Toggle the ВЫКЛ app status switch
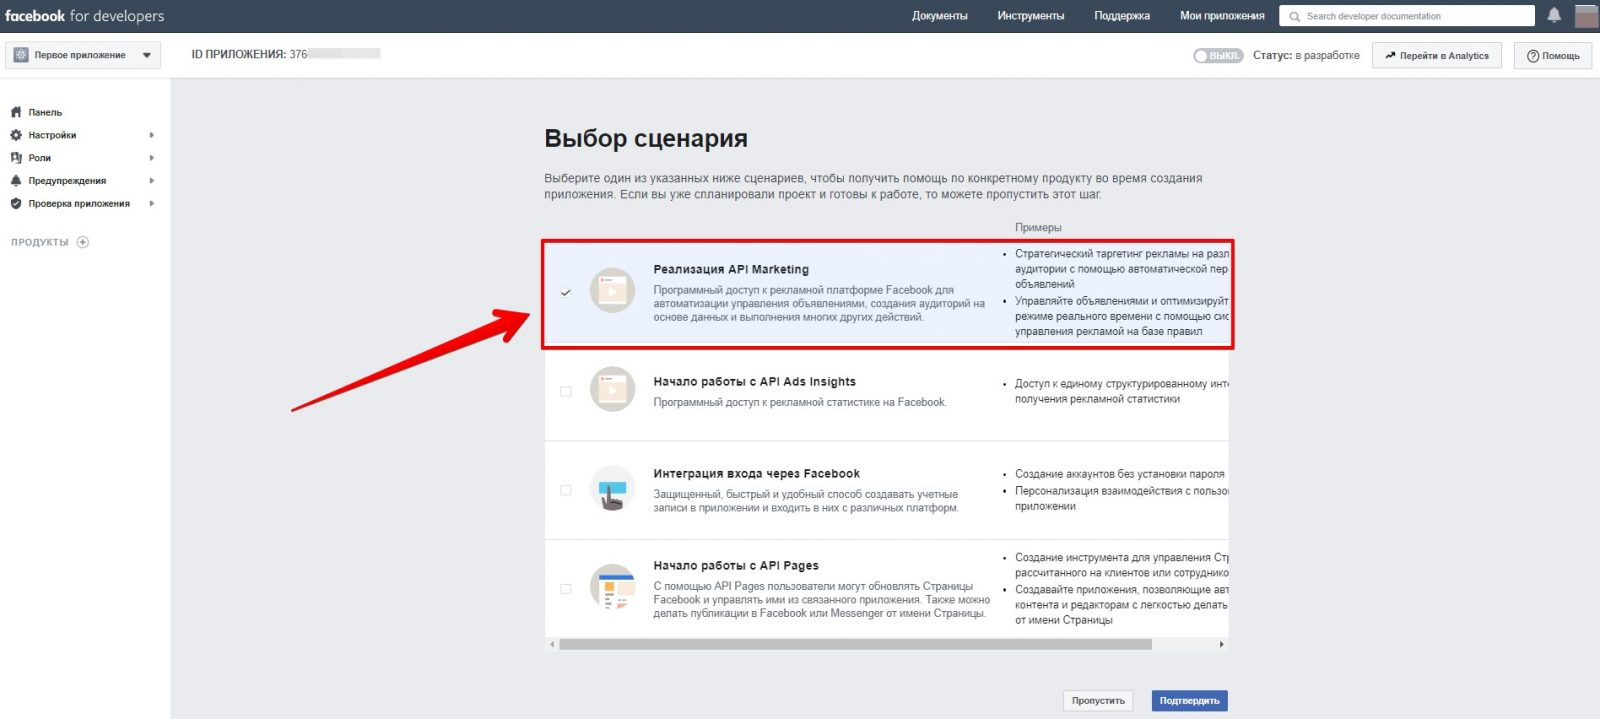Viewport: 1600px width, 719px height. 1218,56
